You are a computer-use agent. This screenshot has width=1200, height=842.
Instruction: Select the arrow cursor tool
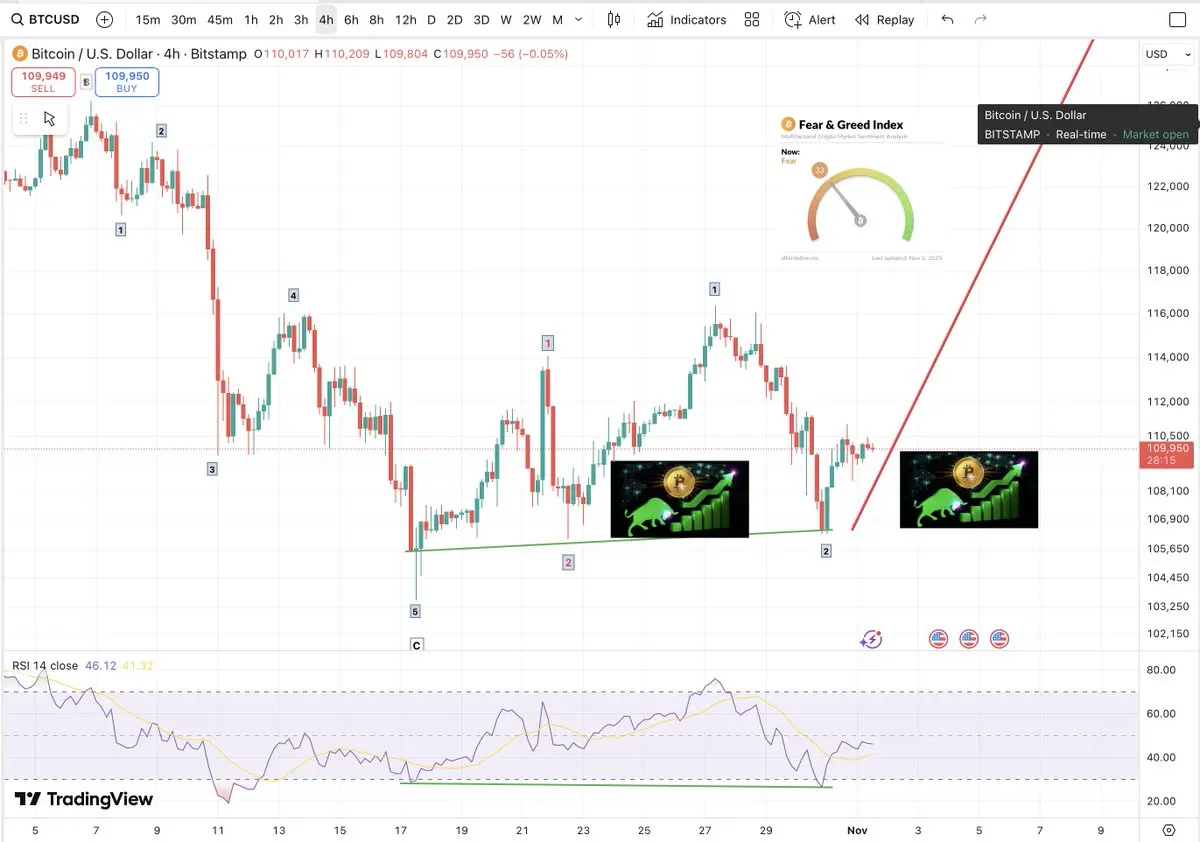pos(50,118)
